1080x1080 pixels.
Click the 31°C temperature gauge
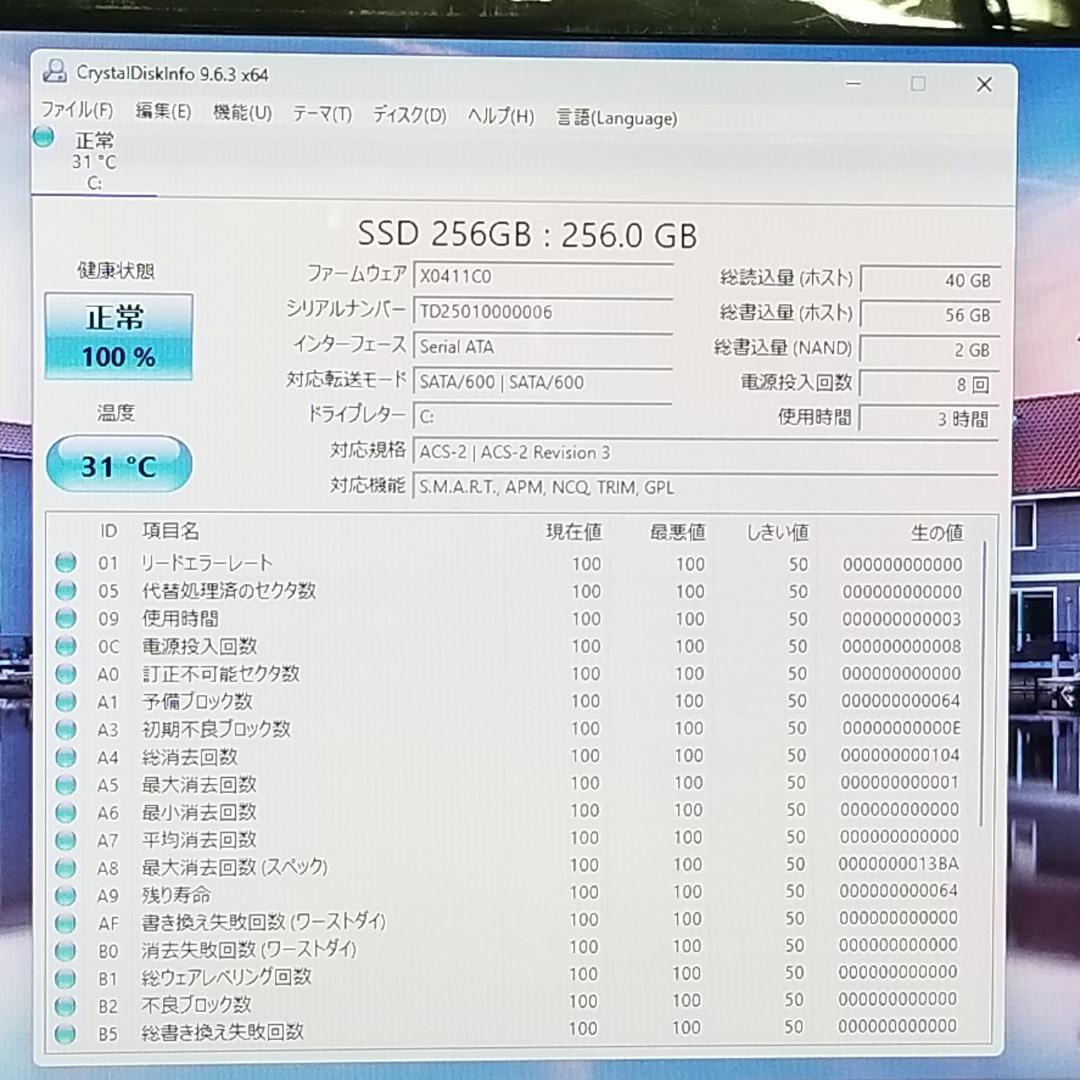click(x=117, y=463)
